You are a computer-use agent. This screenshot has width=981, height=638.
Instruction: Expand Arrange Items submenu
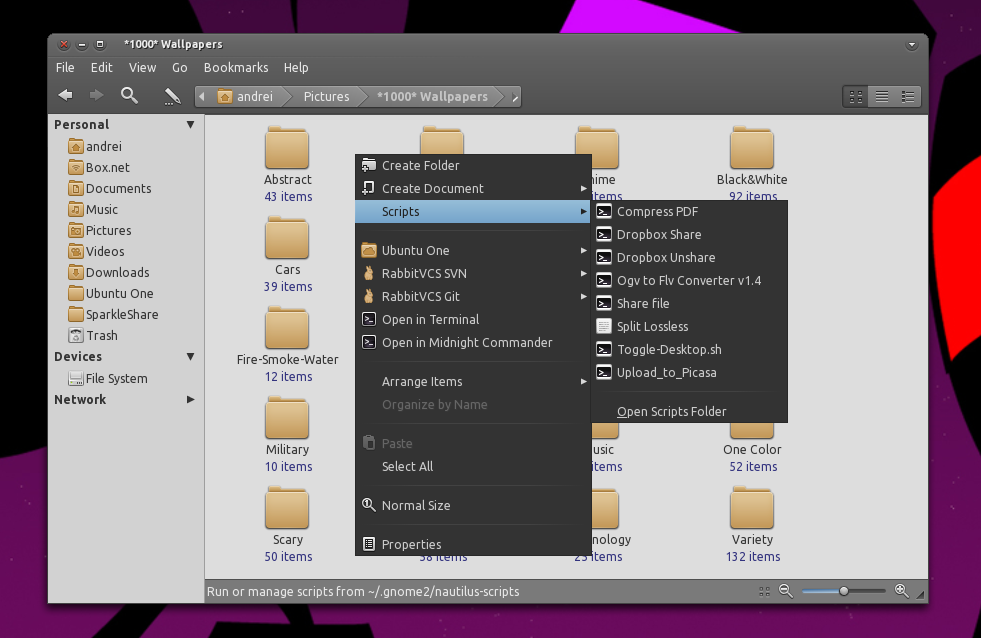pos(474,382)
